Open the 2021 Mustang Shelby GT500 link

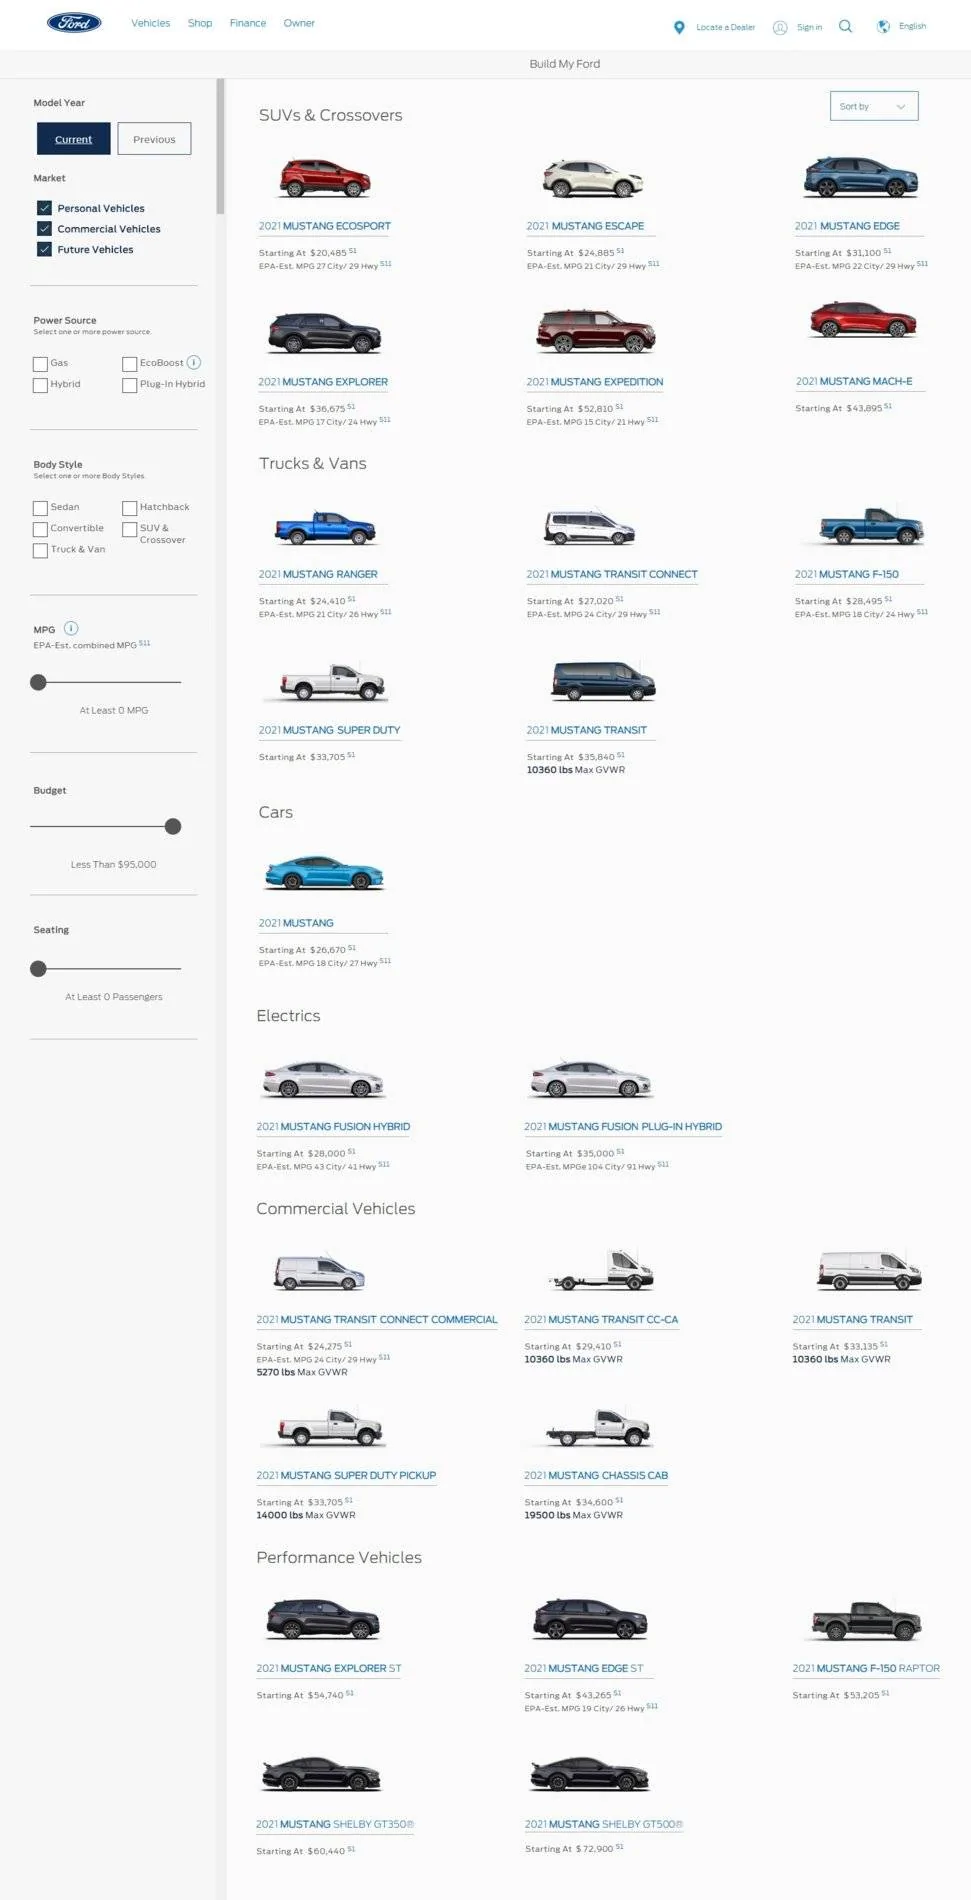pyautogui.click(x=604, y=1824)
